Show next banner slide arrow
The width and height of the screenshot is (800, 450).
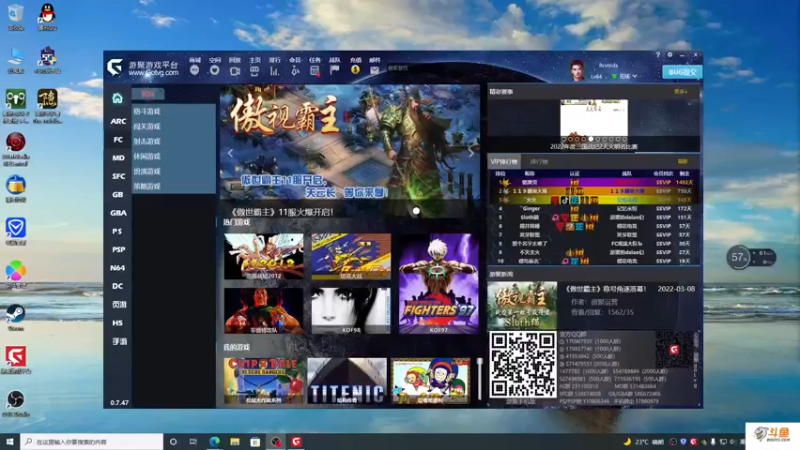pyautogui.click(x=470, y=153)
